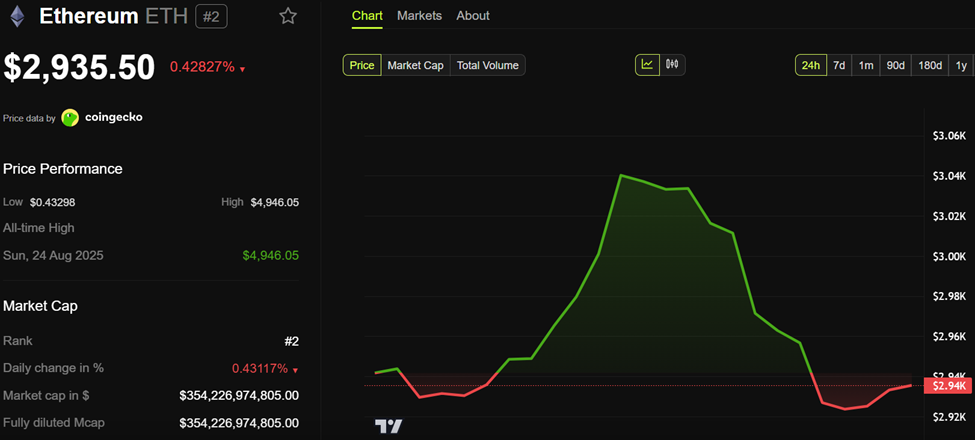Switch to line chart view icon
Image resolution: width=975 pixels, height=440 pixels.
pos(647,65)
